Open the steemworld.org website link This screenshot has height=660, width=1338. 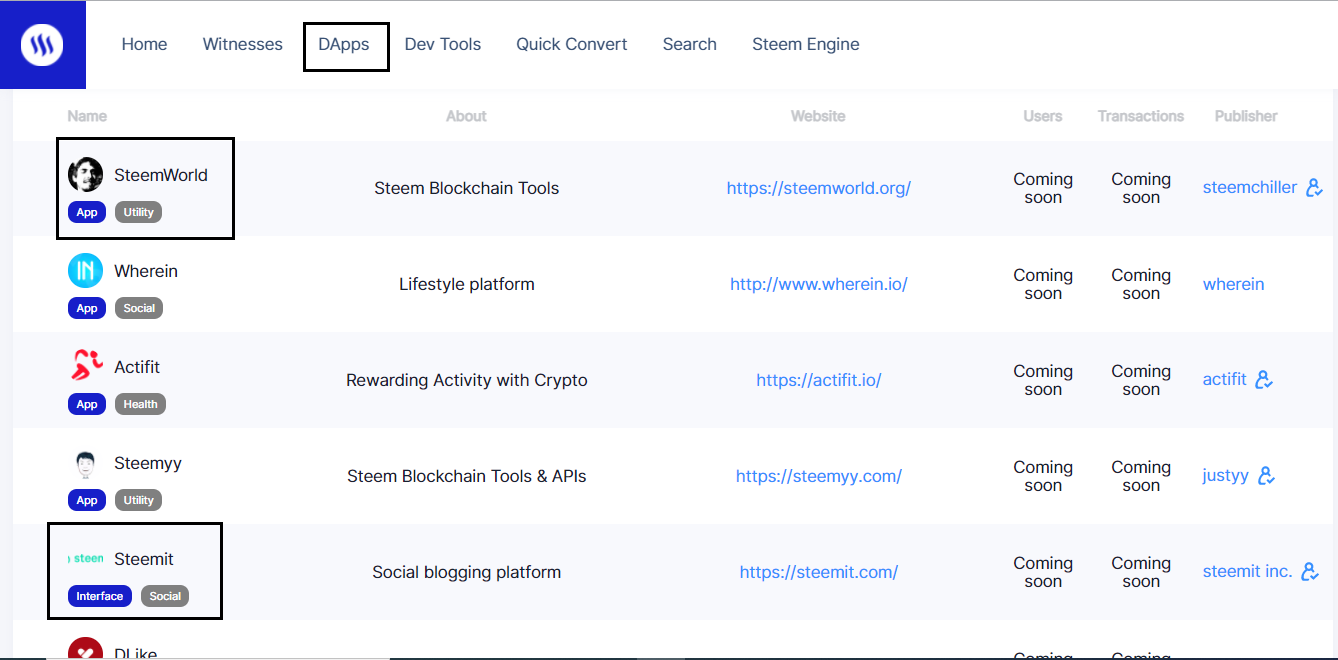(818, 188)
